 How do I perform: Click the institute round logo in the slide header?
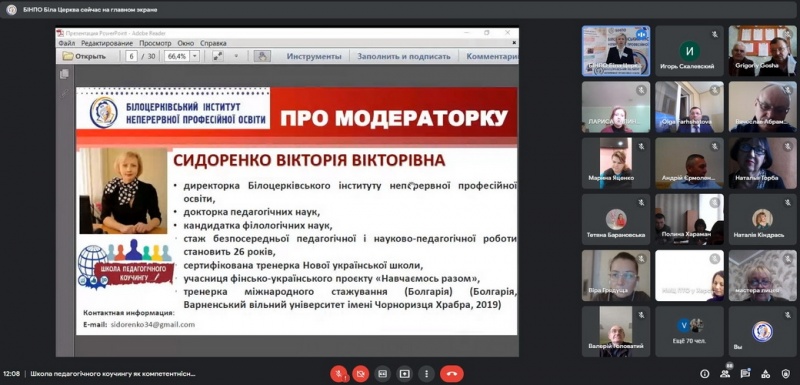[104, 112]
